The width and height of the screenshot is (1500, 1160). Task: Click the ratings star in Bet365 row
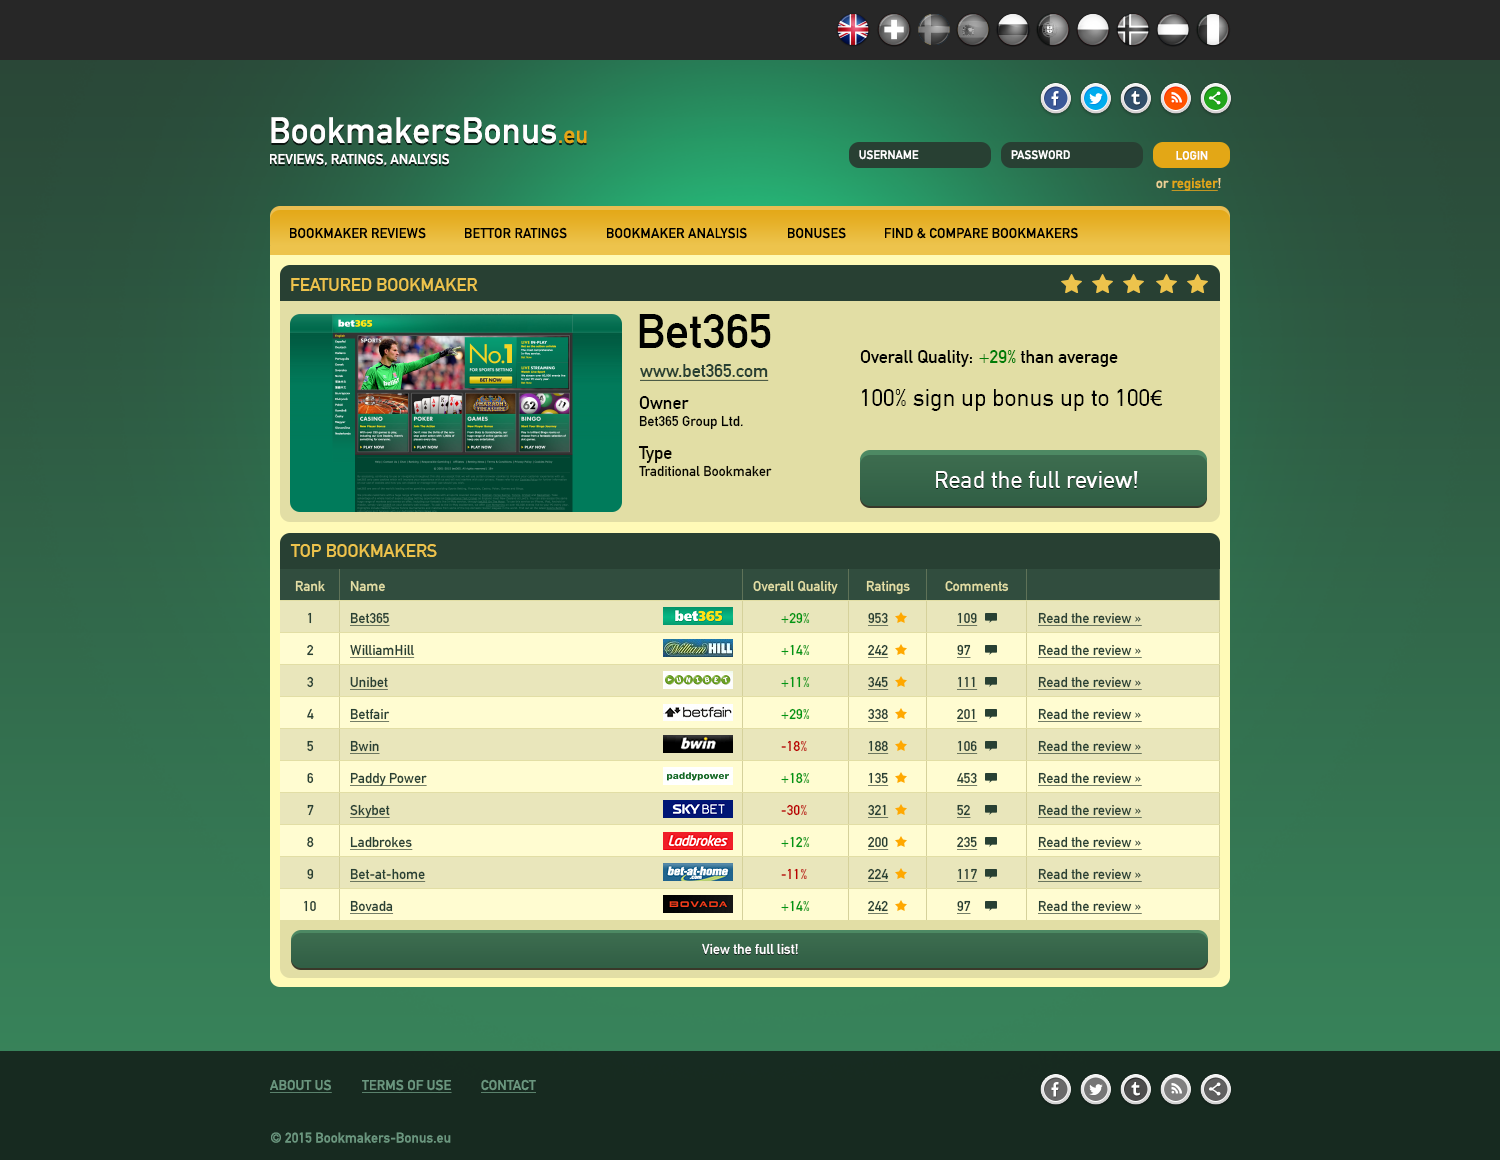[901, 618]
